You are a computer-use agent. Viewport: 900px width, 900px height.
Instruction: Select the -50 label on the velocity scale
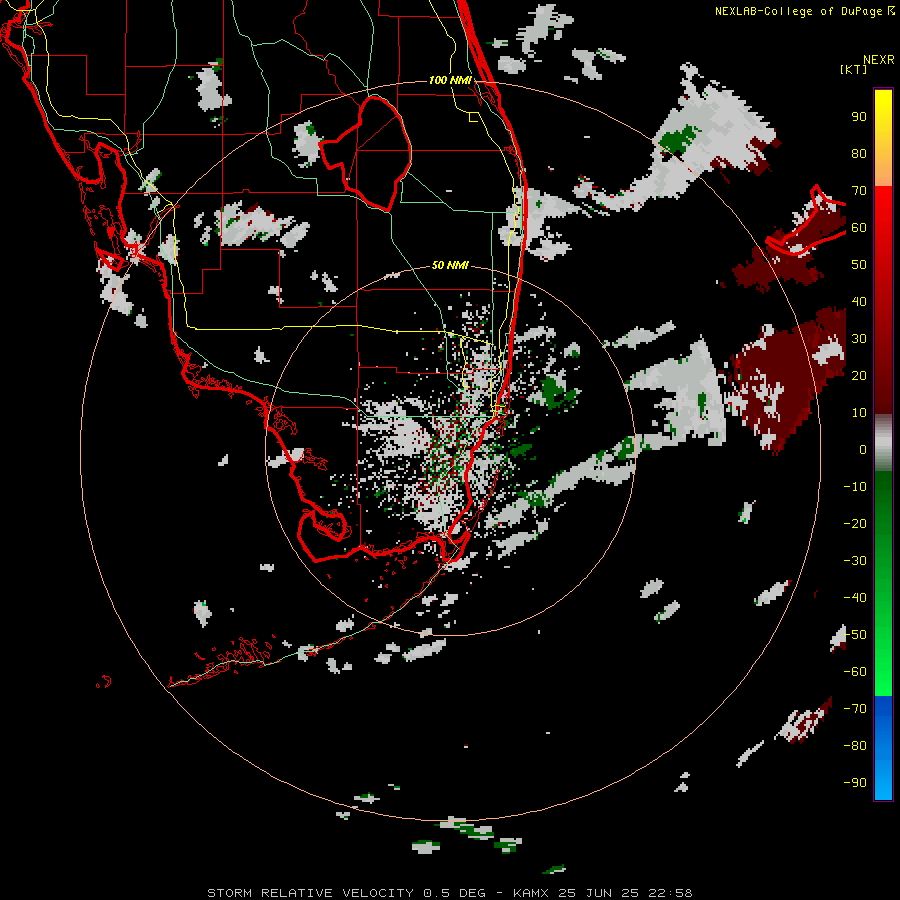click(x=855, y=635)
